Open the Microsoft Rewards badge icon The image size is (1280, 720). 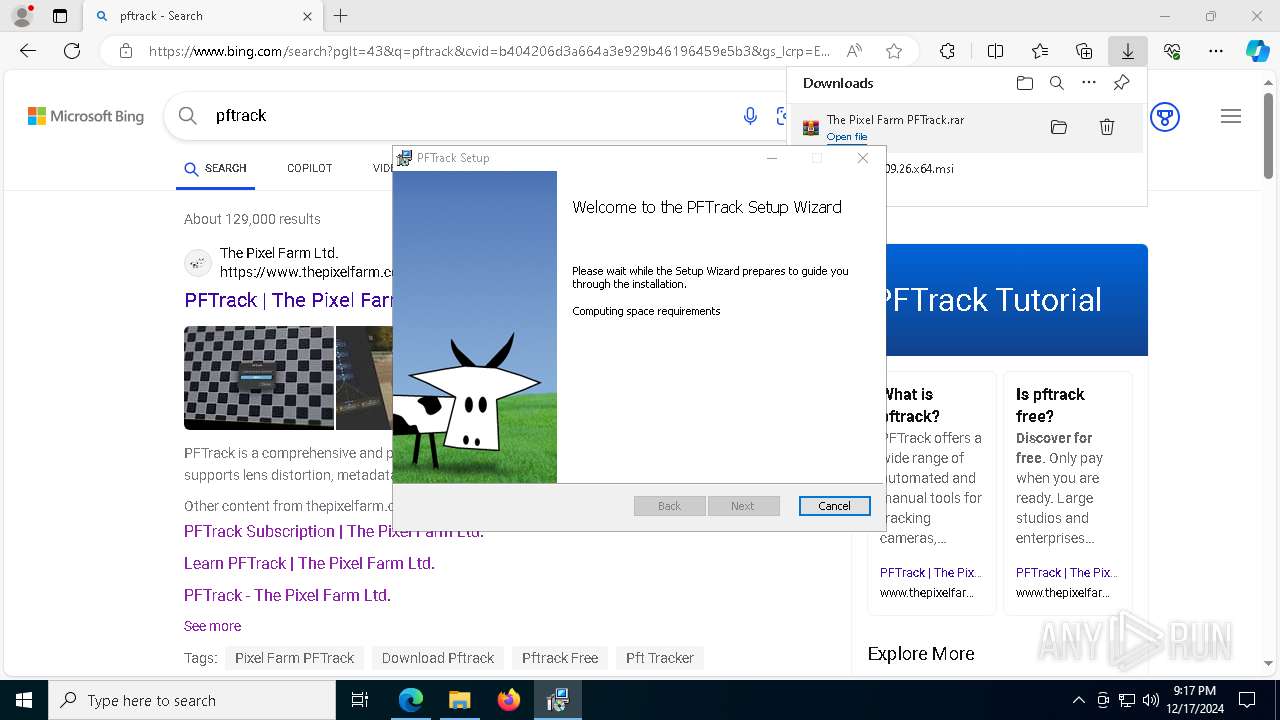[1165, 117]
